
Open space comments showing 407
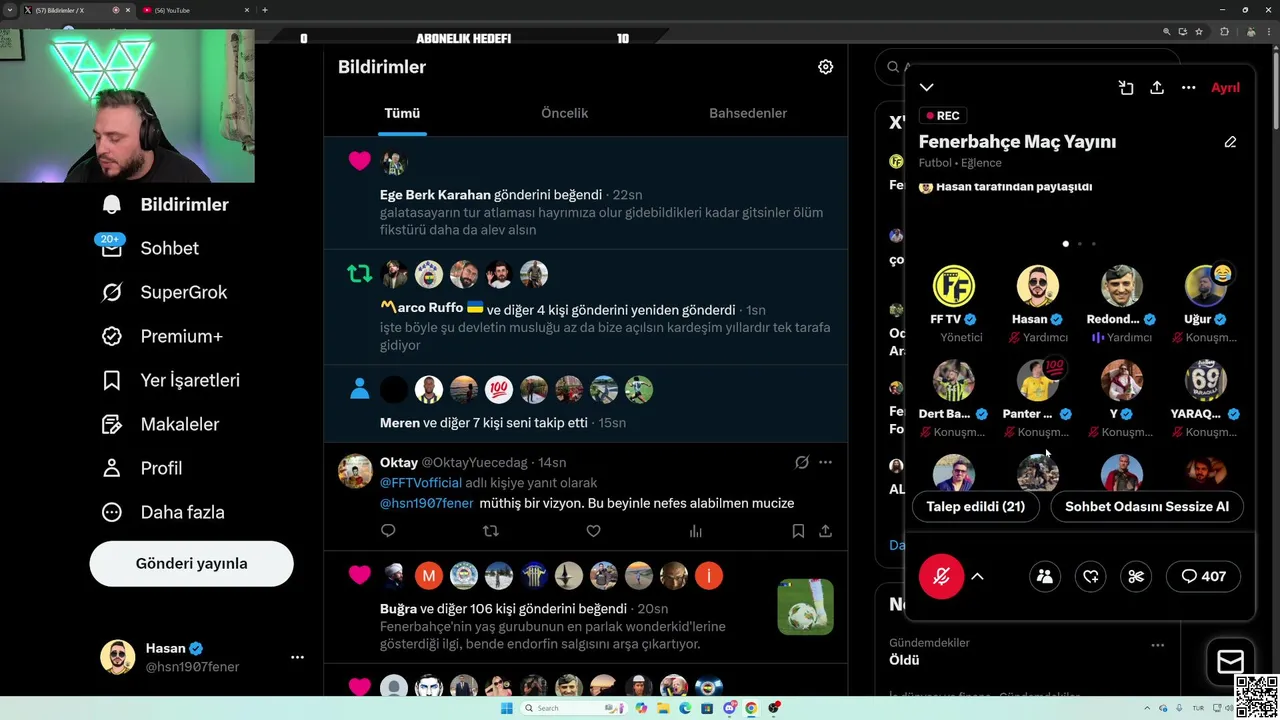tap(1203, 576)
